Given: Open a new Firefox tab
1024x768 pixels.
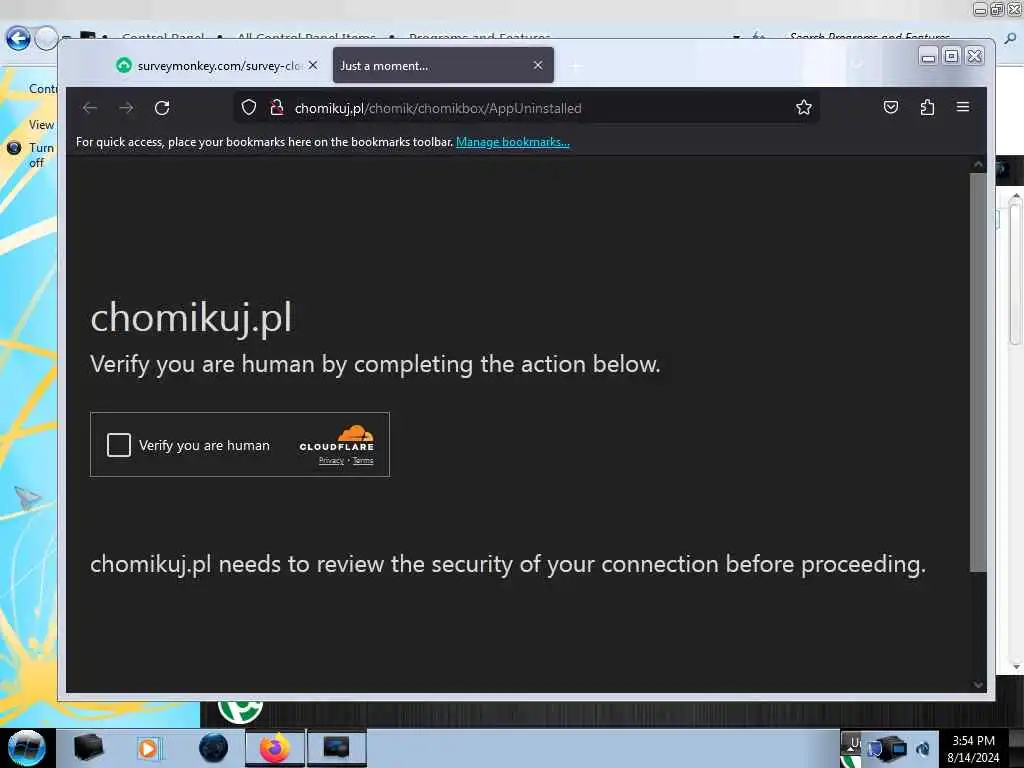Looking at the screenshot, I should 576,65.
